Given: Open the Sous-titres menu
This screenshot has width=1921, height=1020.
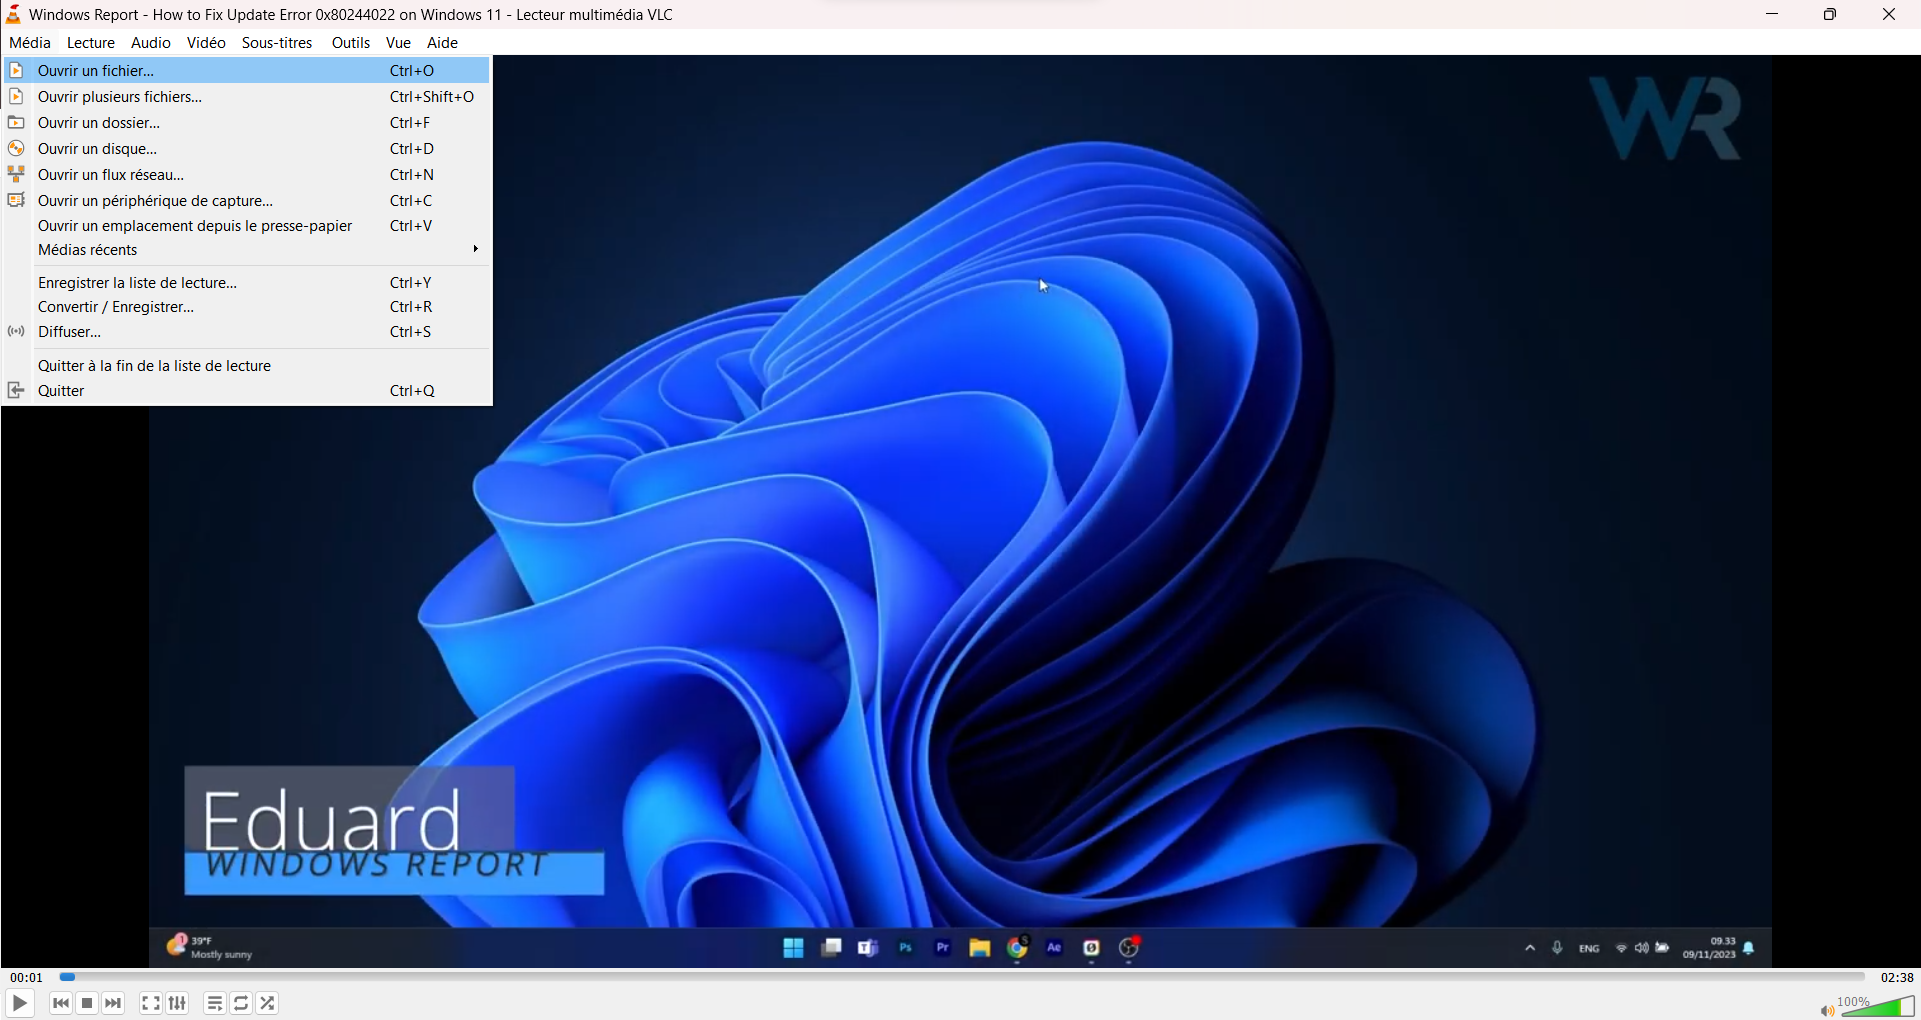Looking at the screenshot, I should pos(277,42).
